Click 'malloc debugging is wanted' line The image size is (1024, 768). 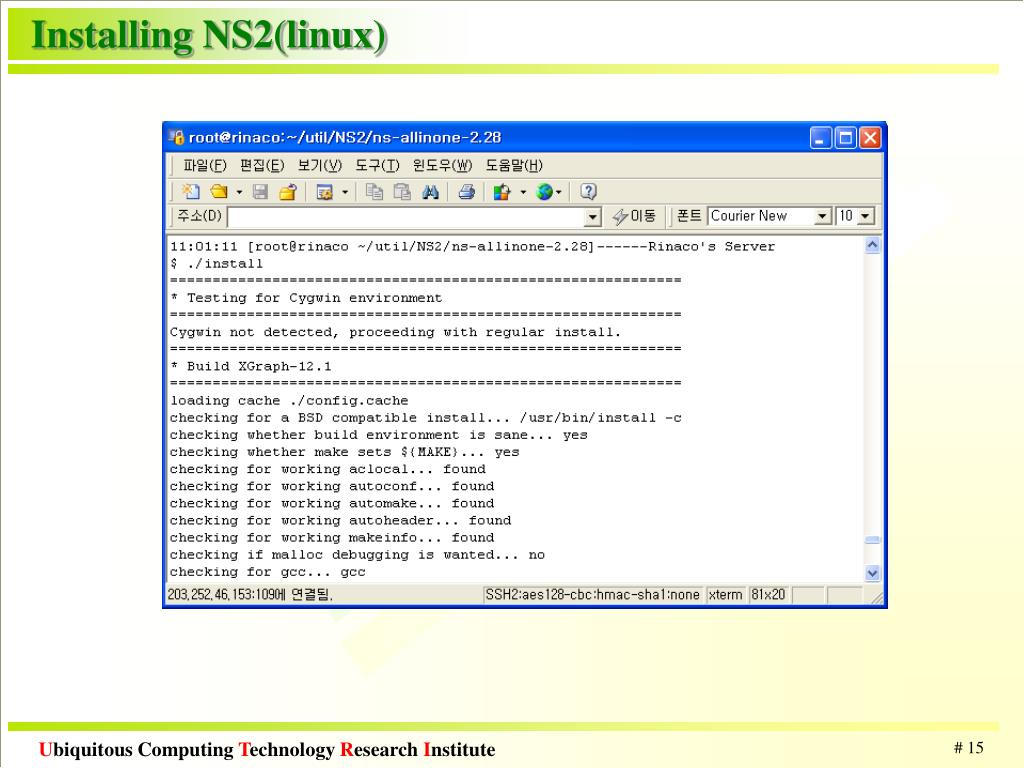coord(357,554)
